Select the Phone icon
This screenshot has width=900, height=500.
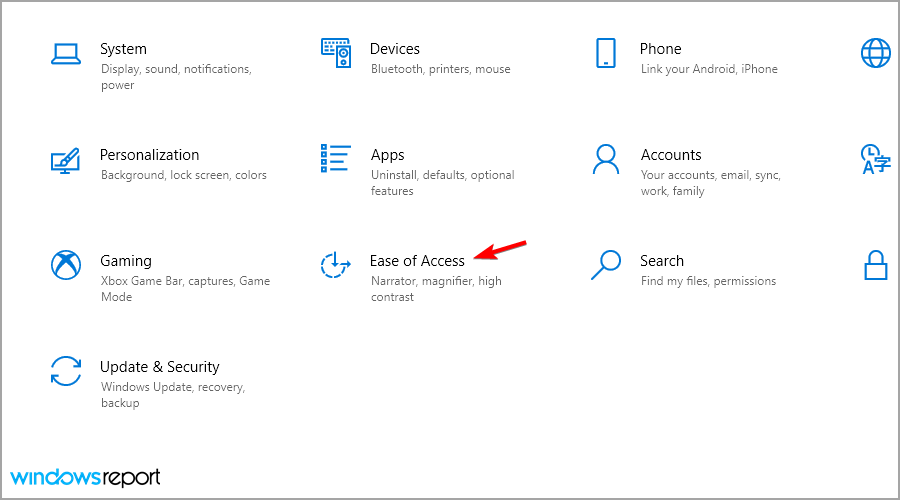click(606, 53)
